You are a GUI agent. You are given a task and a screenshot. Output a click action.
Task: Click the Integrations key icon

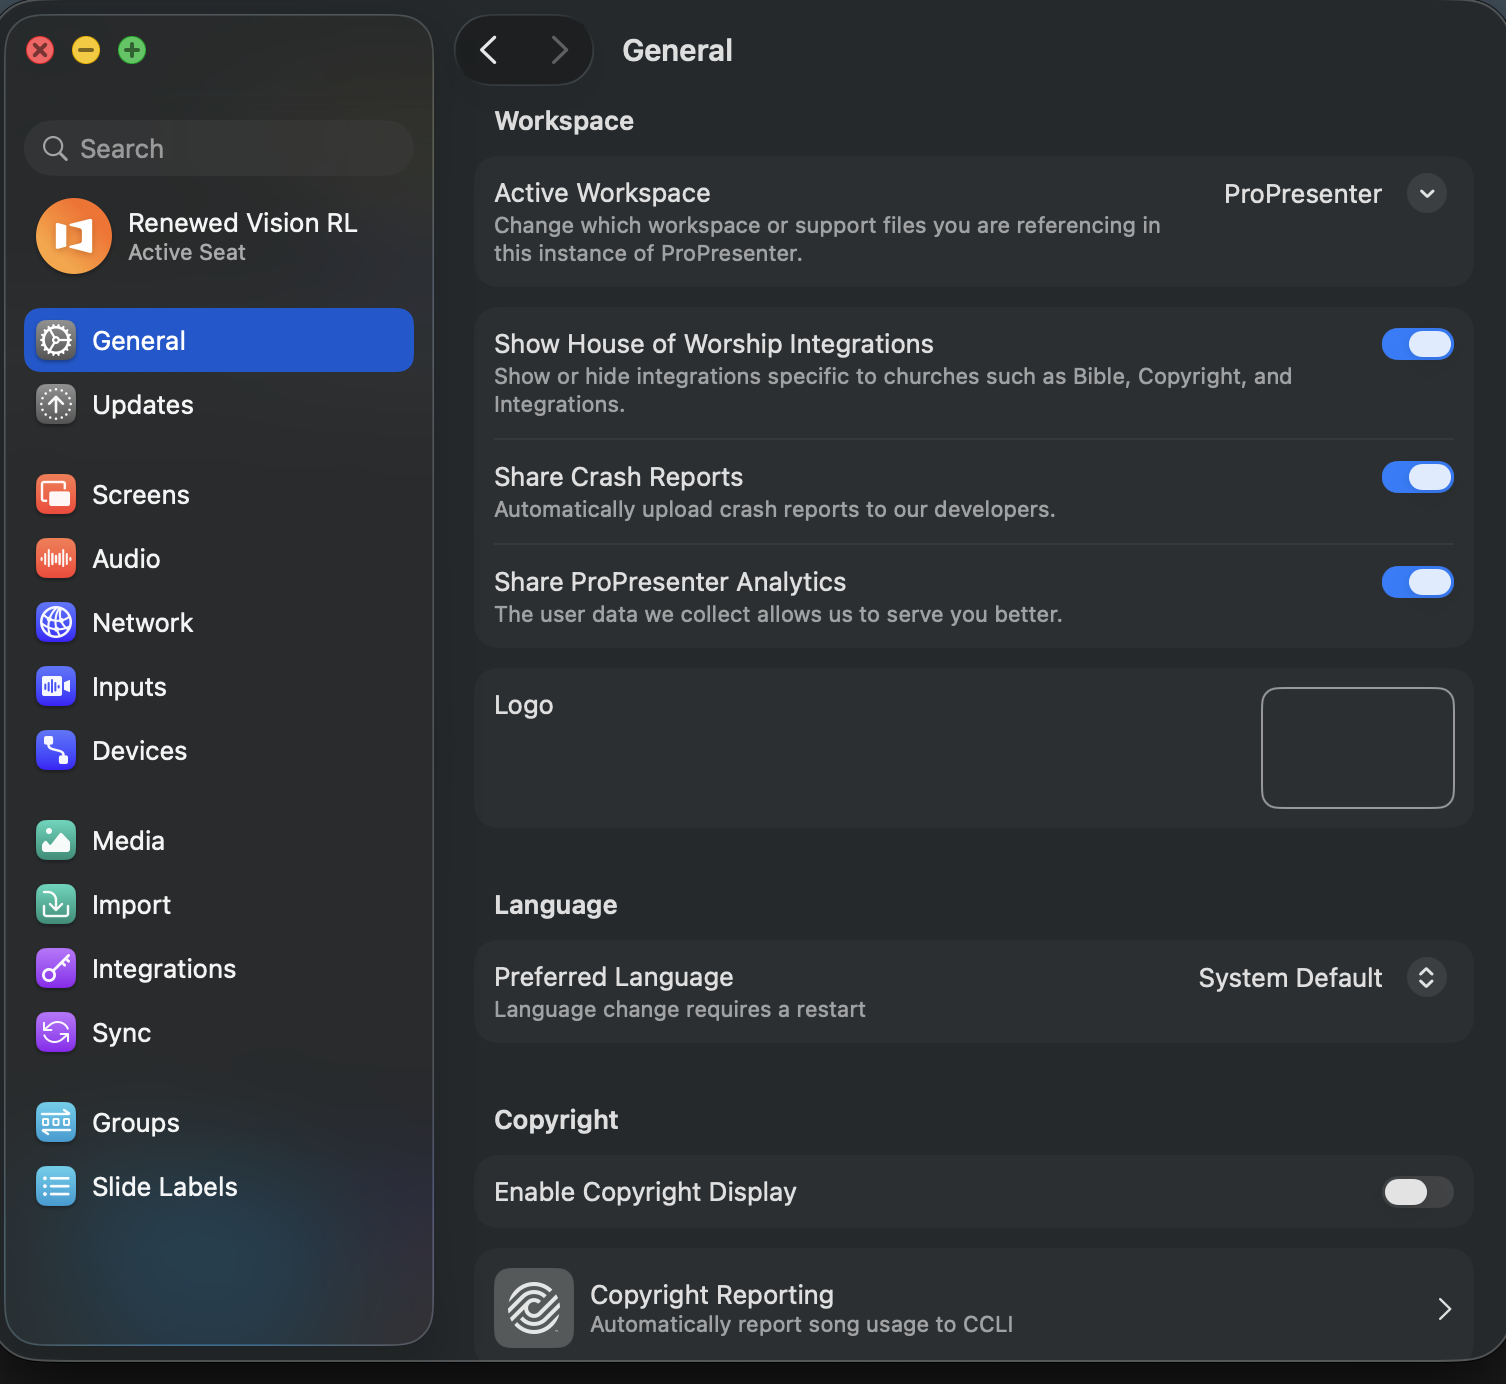coord(56,969)
